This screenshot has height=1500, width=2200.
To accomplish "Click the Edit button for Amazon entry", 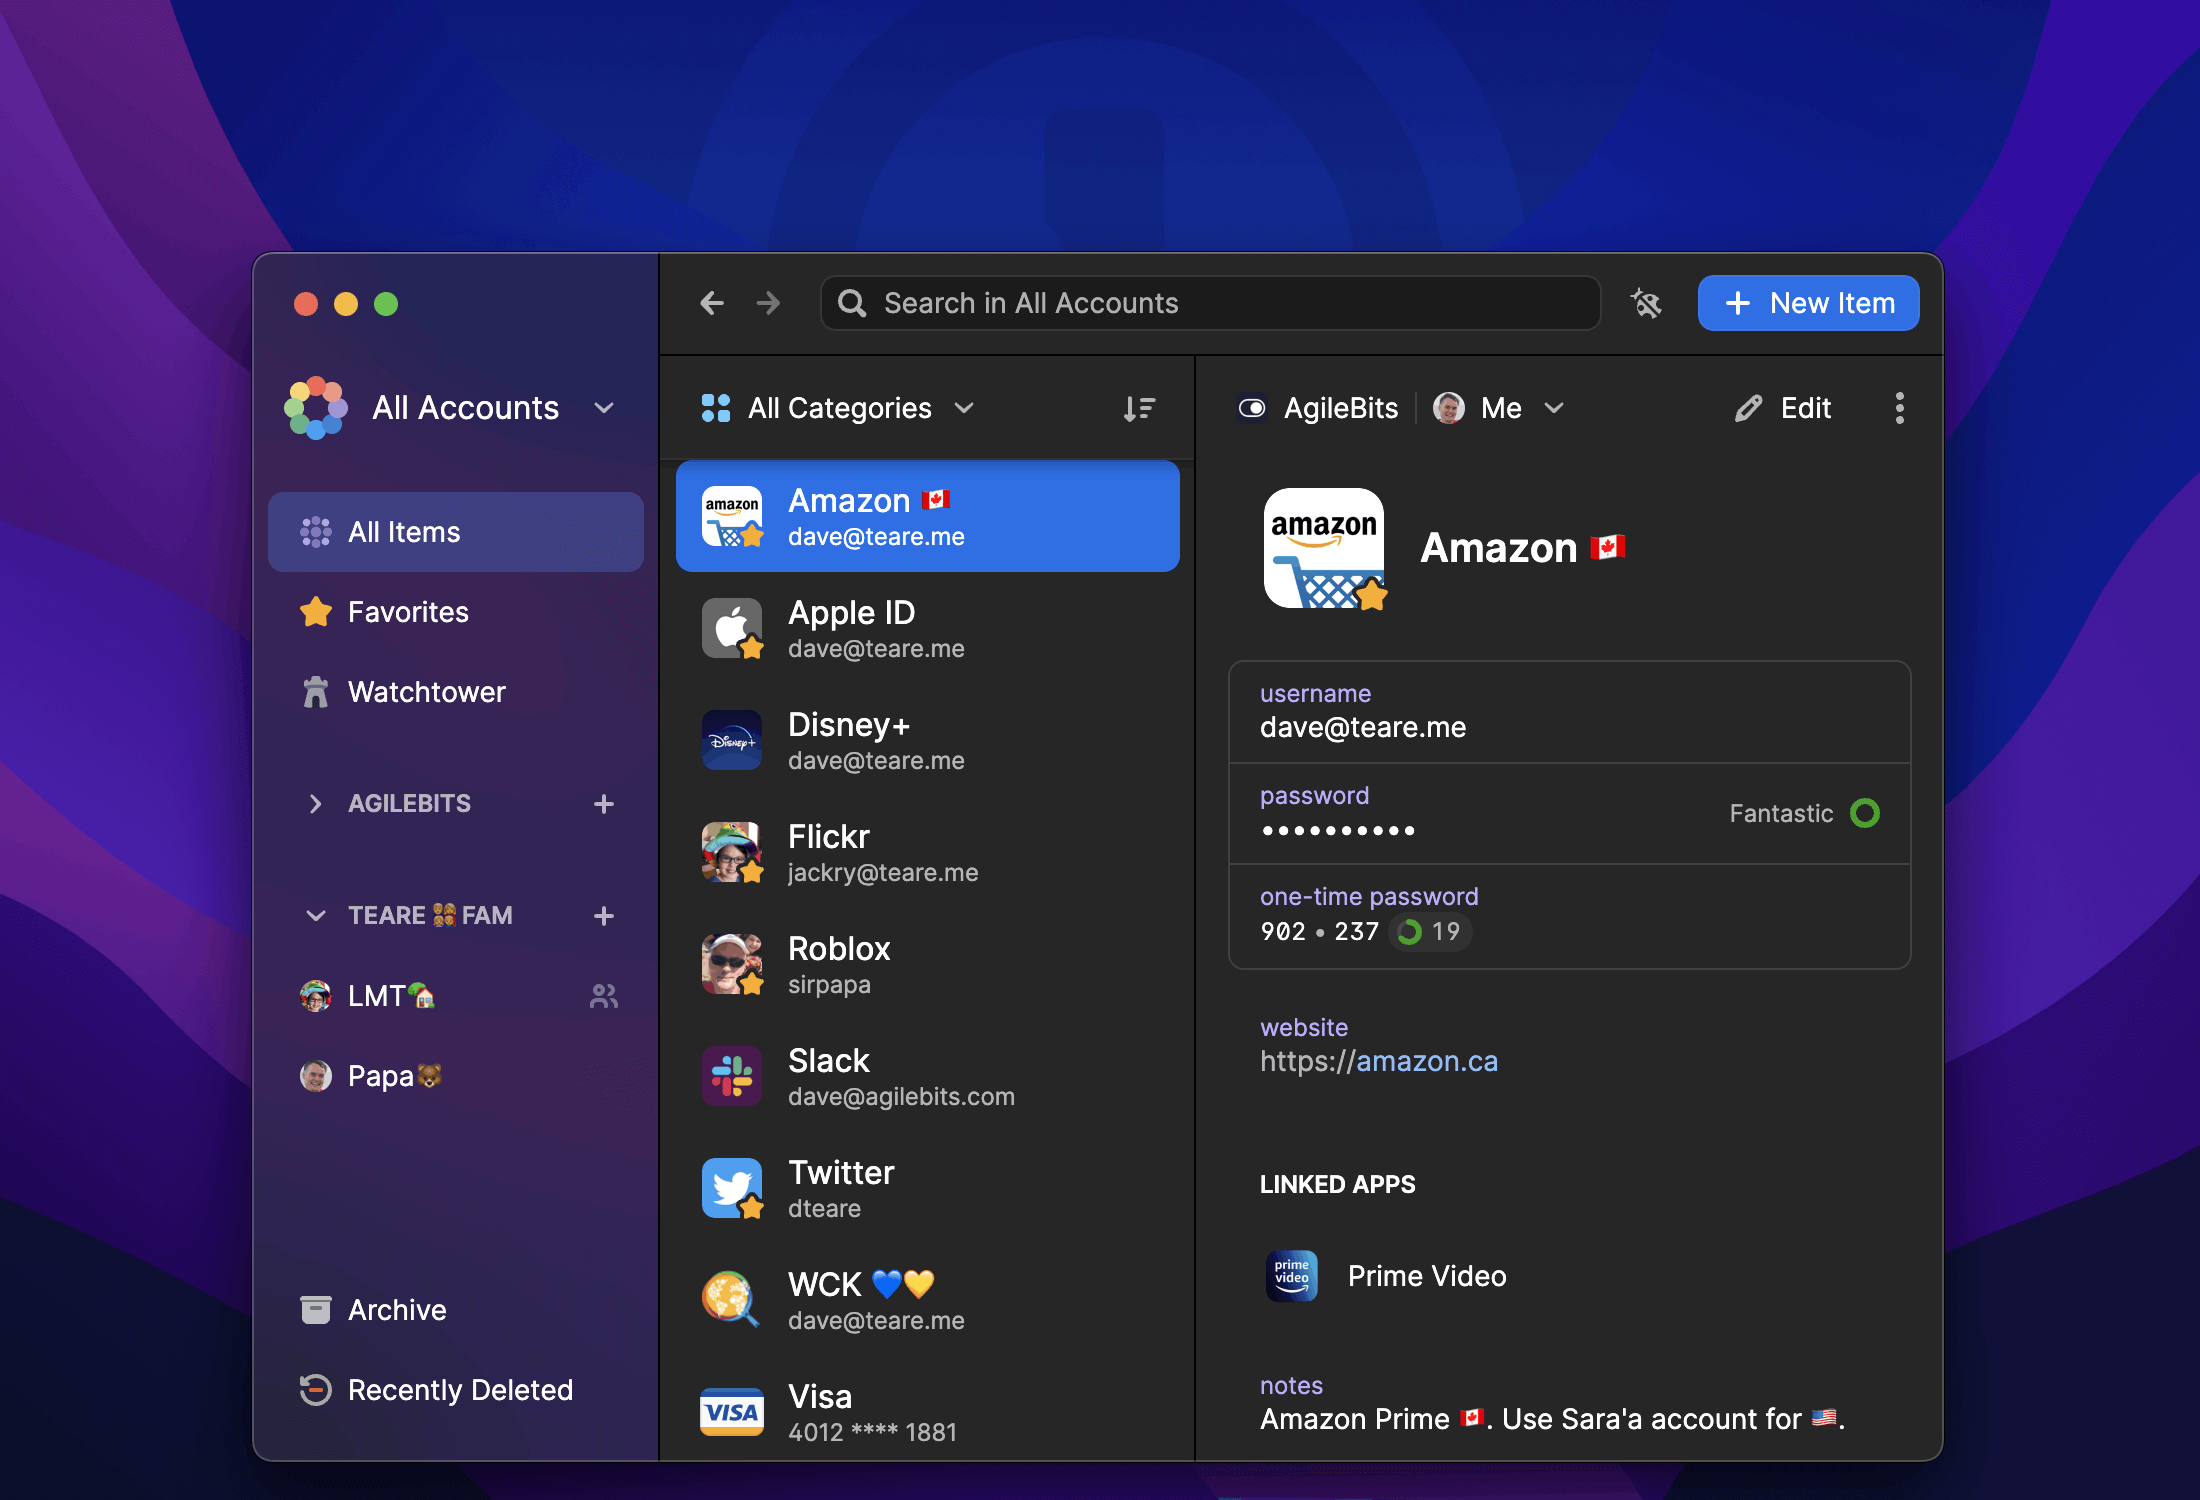I will click(x=1785, y=408).
